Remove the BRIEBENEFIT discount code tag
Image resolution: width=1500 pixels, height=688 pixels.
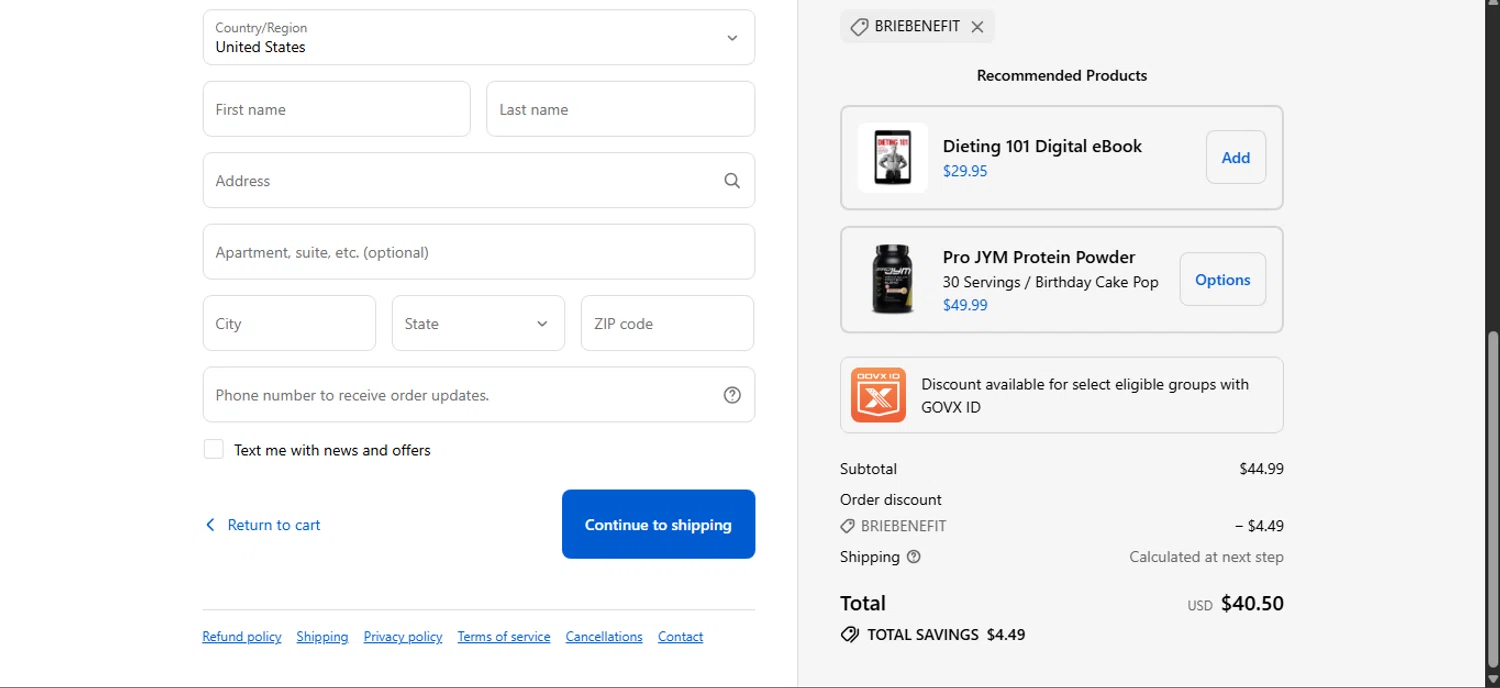point(977,27)
